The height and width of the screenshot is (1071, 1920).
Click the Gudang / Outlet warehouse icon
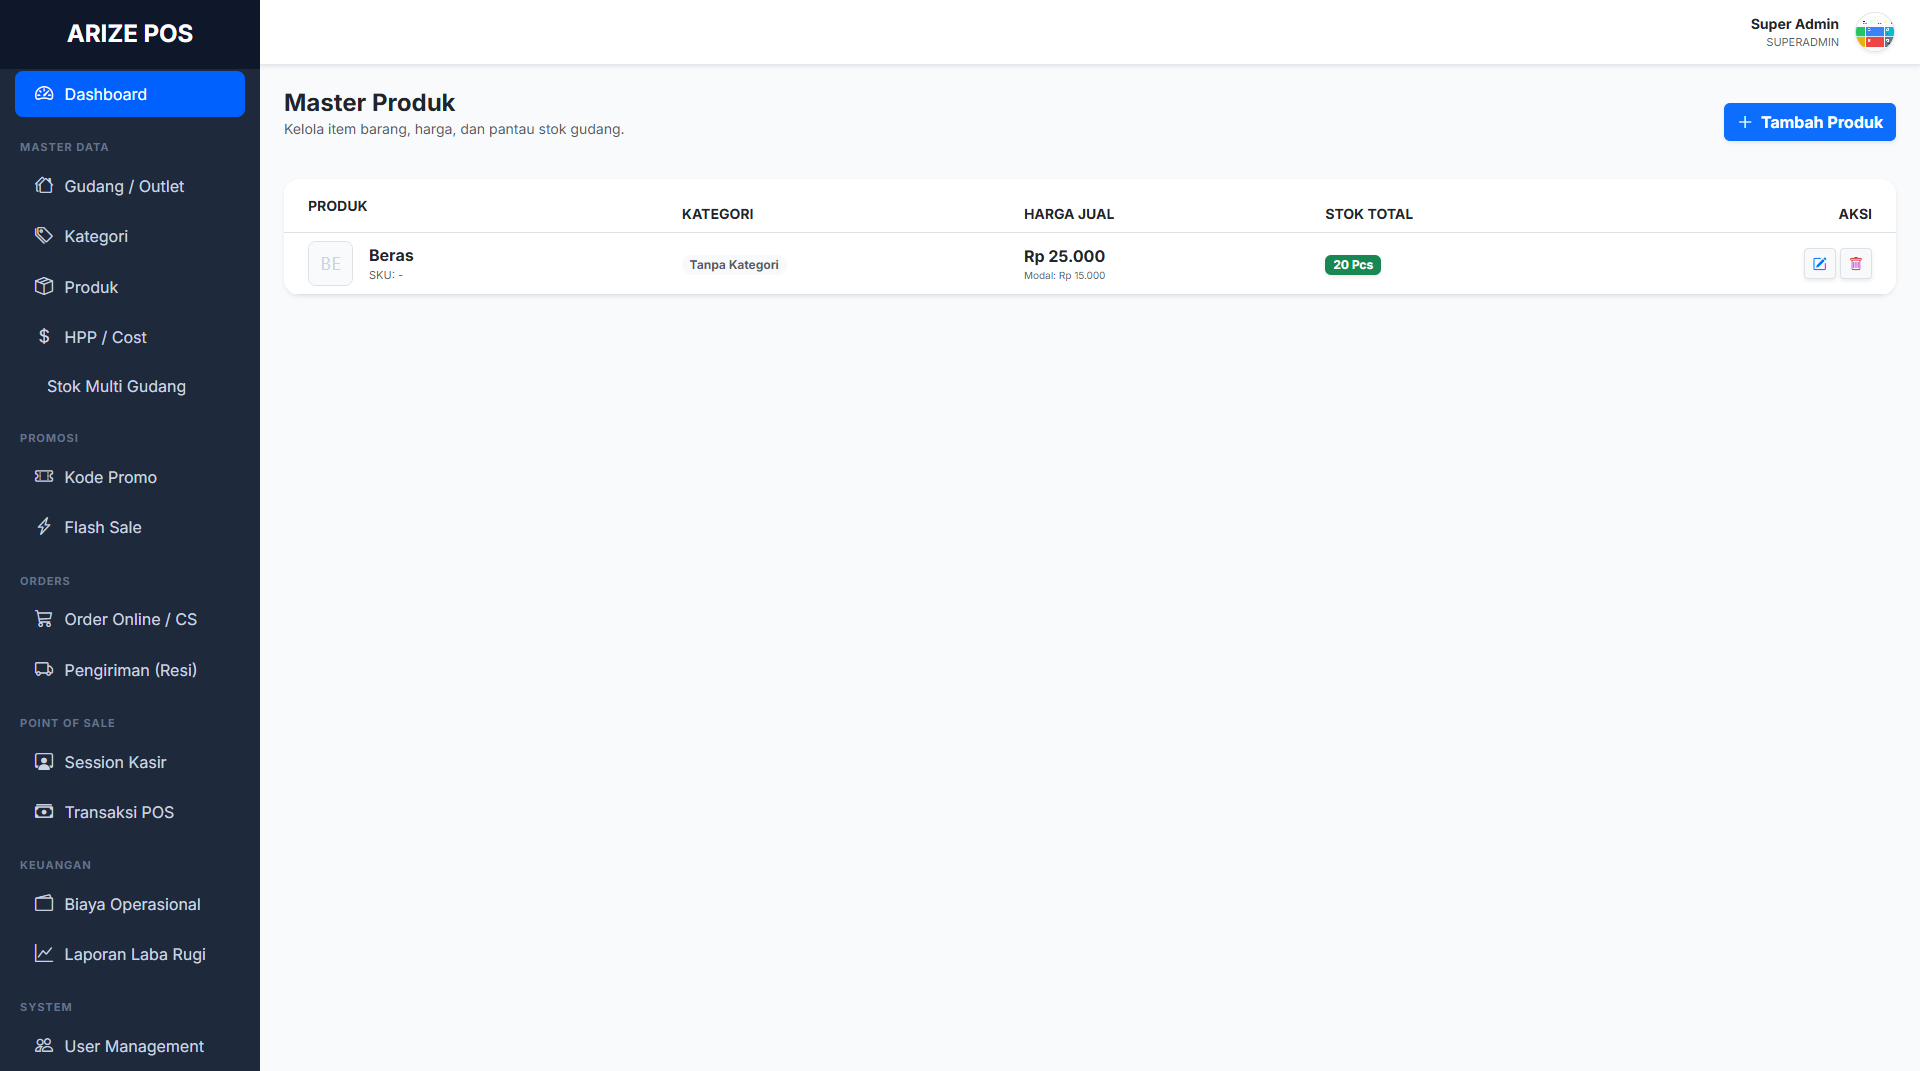44,186
